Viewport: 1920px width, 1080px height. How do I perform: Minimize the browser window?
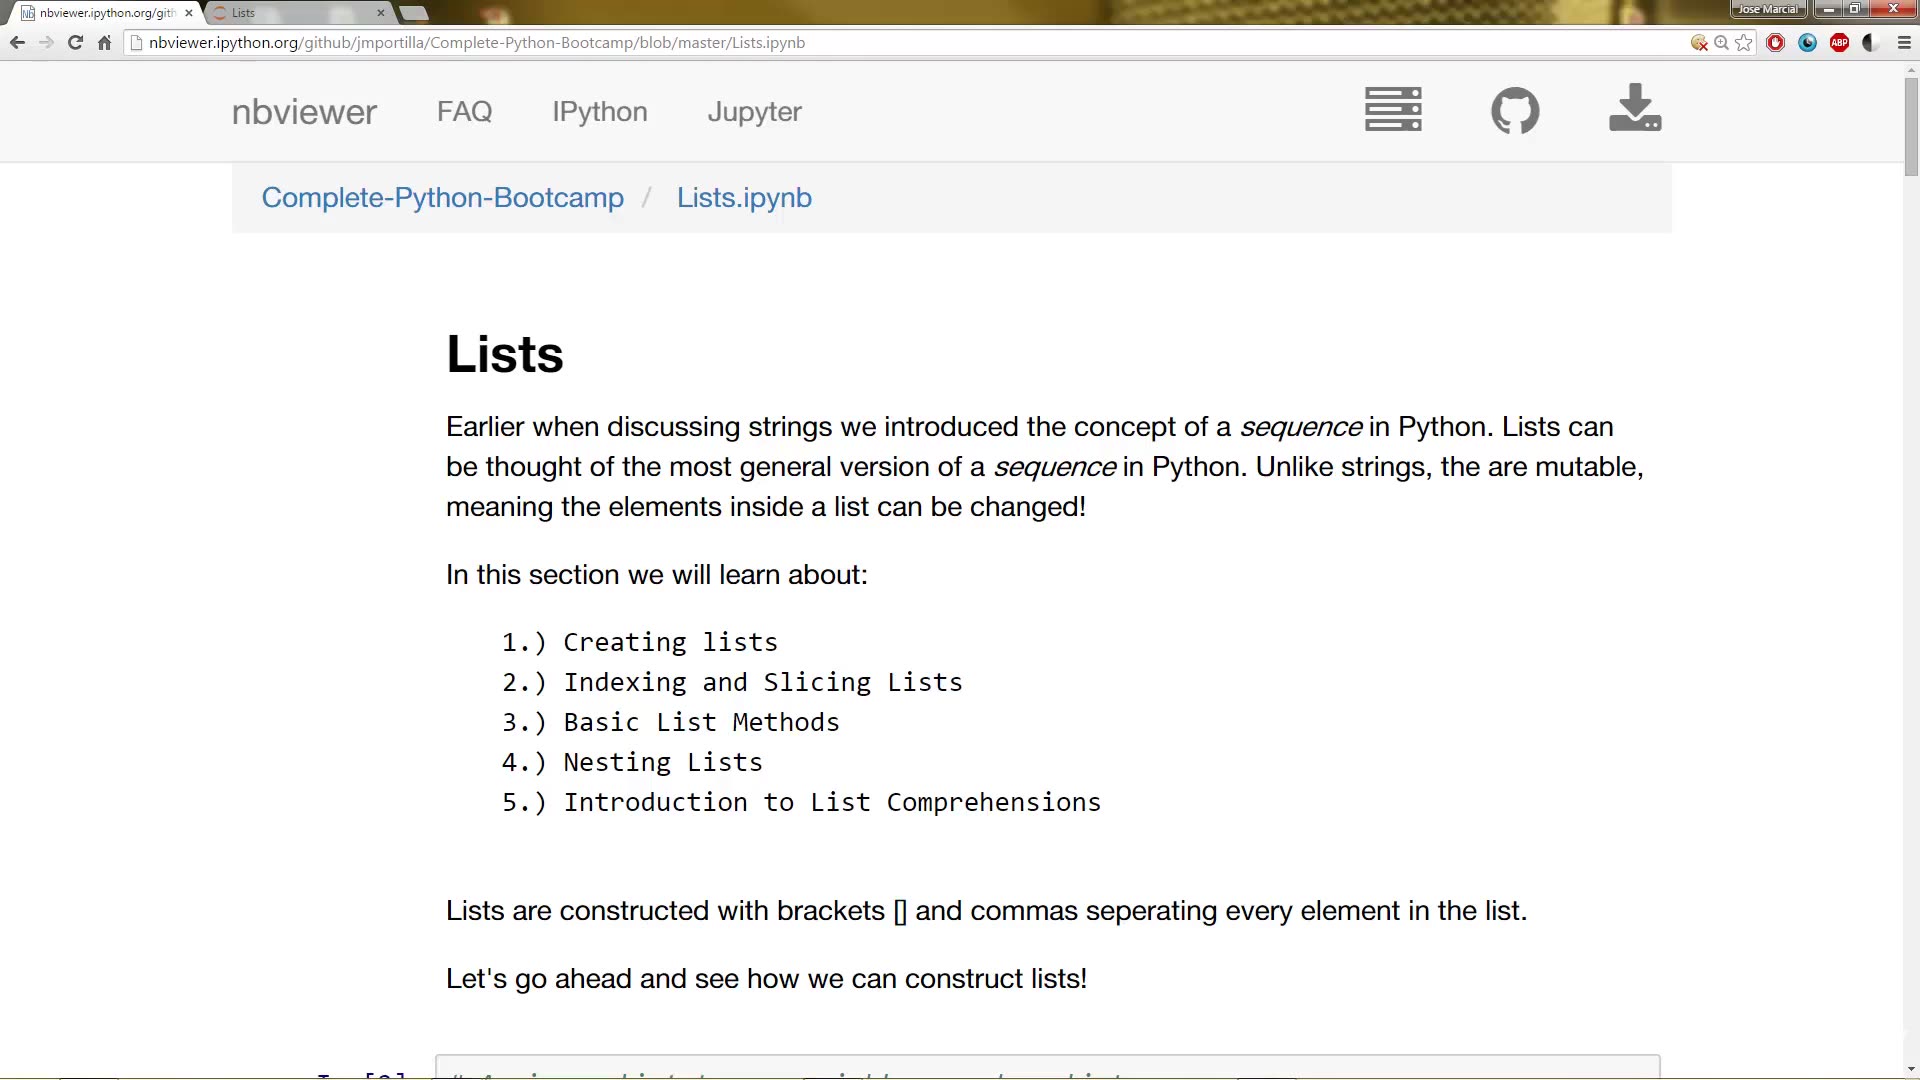(x=1829, y=9)
